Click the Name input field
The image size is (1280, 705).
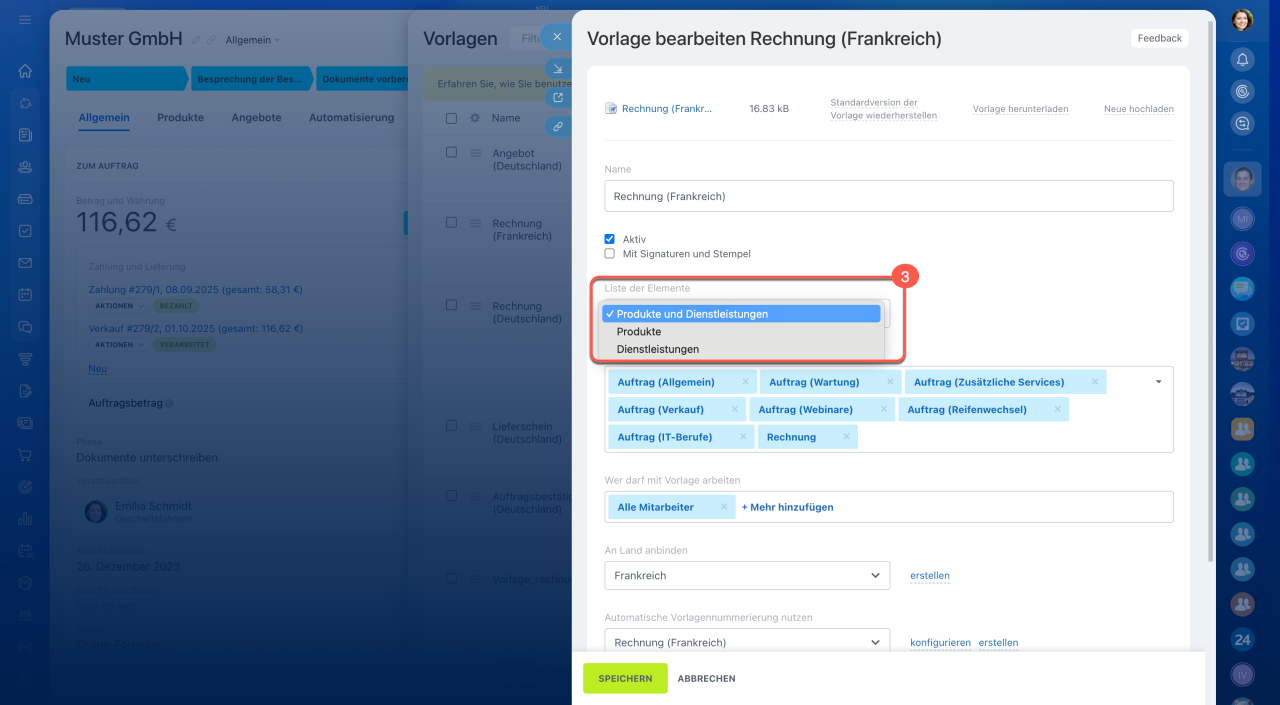[x=888, y=196]
